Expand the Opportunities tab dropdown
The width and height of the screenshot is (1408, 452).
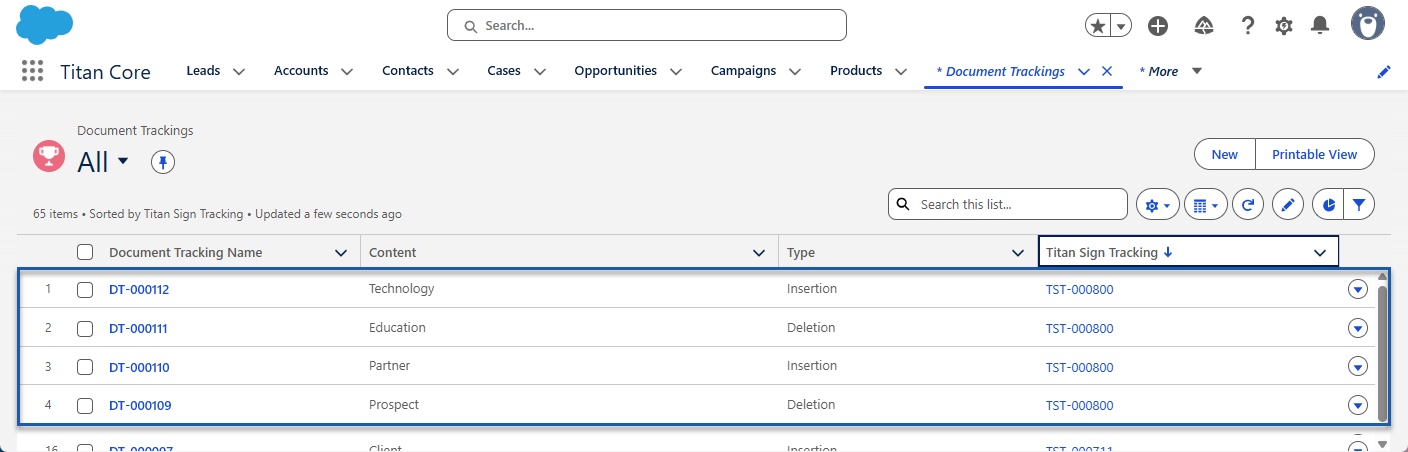(676, 72)
